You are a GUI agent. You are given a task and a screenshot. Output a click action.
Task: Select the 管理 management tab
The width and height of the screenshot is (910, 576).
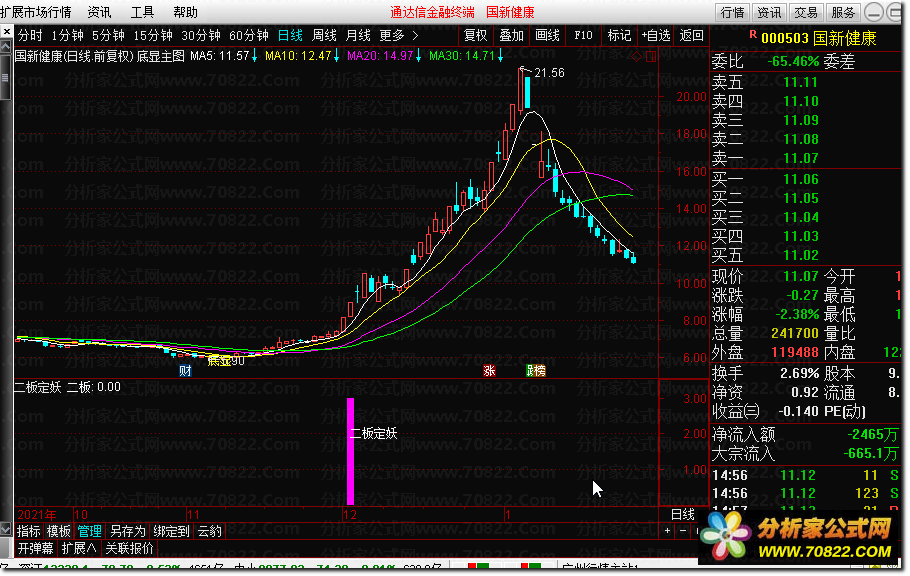point(89,531)
